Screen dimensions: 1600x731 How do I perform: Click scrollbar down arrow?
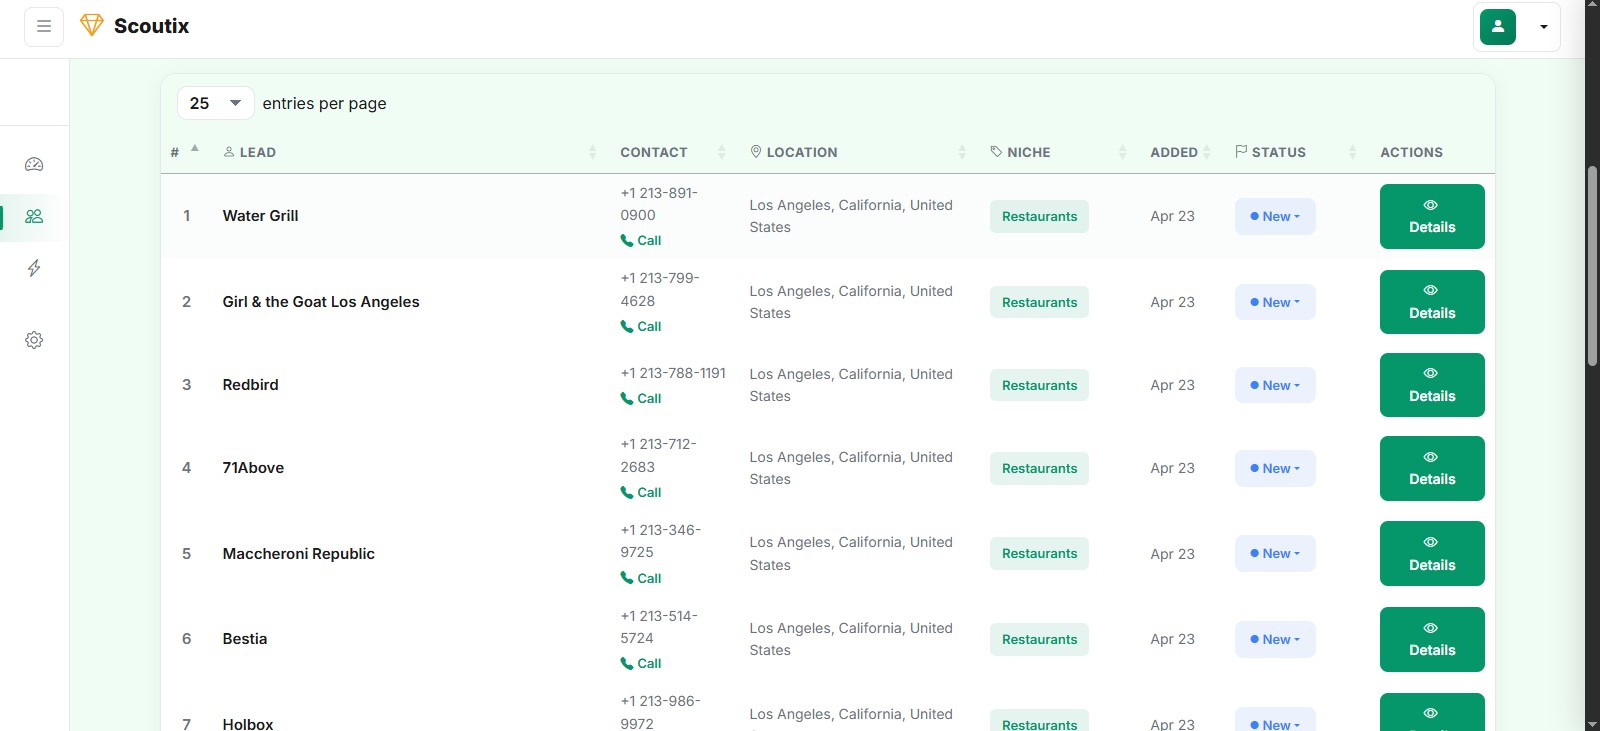1592,723
